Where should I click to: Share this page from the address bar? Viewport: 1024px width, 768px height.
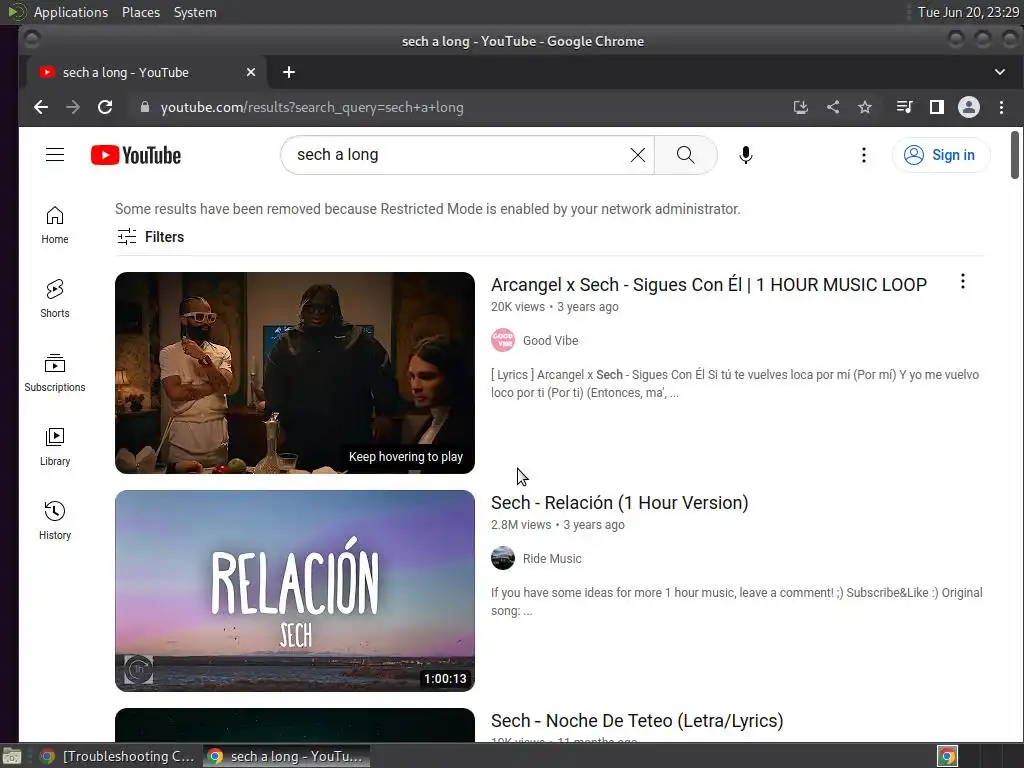pos(833,107)
